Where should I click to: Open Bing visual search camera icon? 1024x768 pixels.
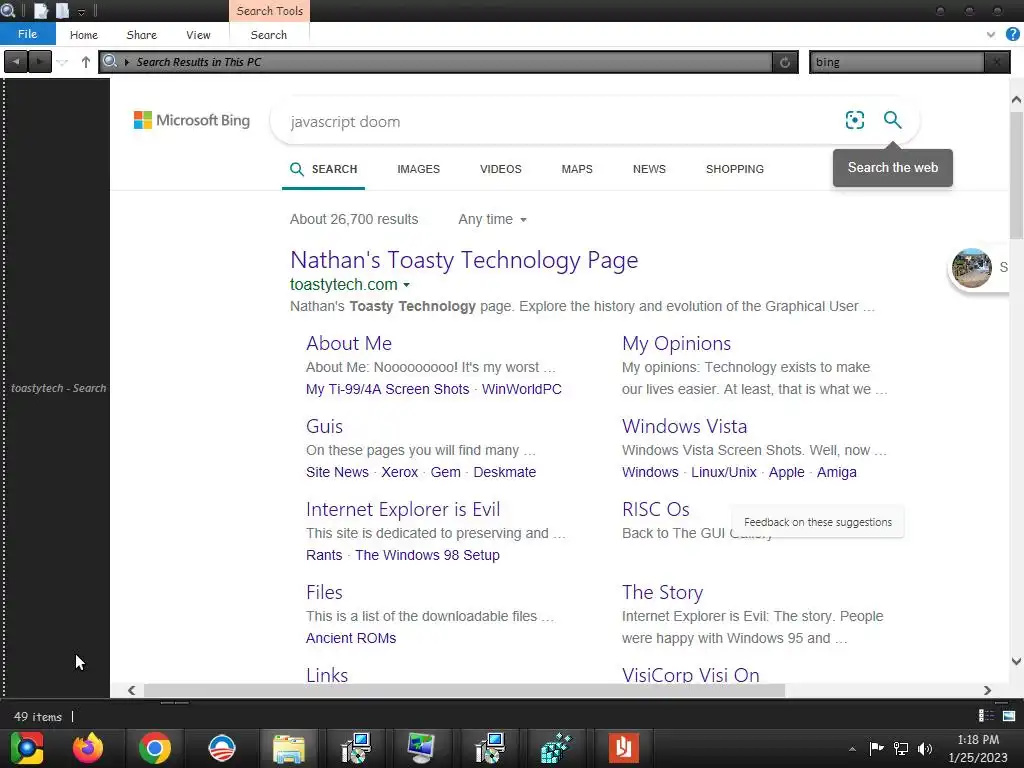coord(854,120)
